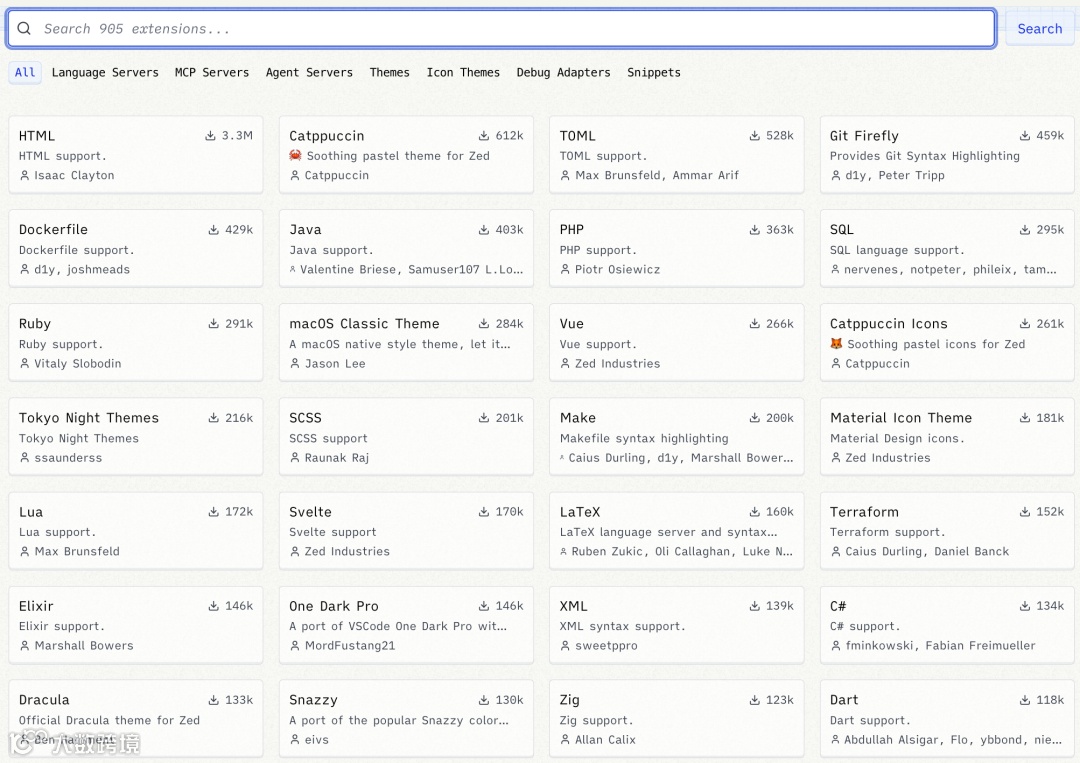Click author name Allan Calix

click(x=605, y=740)
